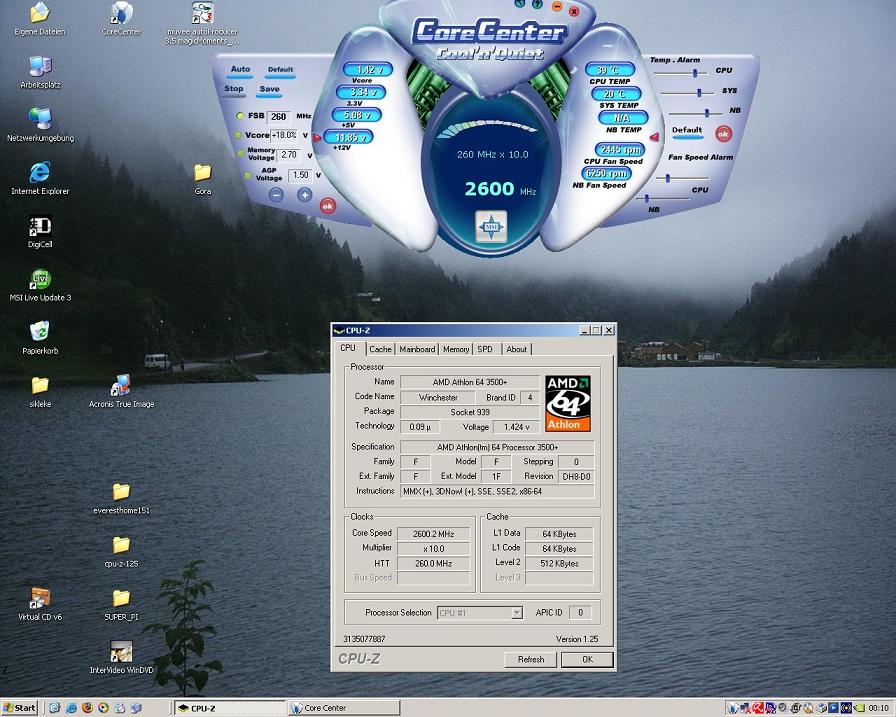Click the Start button on taskbar
The image size is (896, 717).
point(19,708)
